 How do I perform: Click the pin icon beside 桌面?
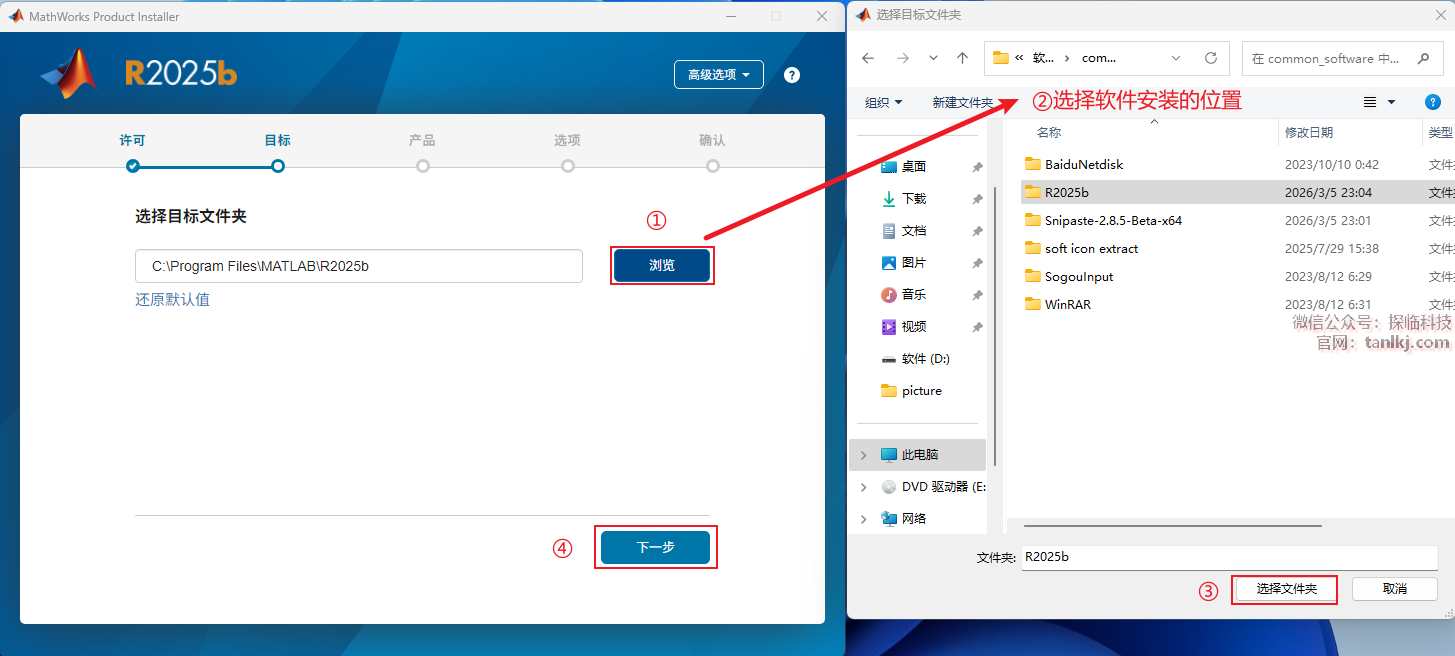977,168
